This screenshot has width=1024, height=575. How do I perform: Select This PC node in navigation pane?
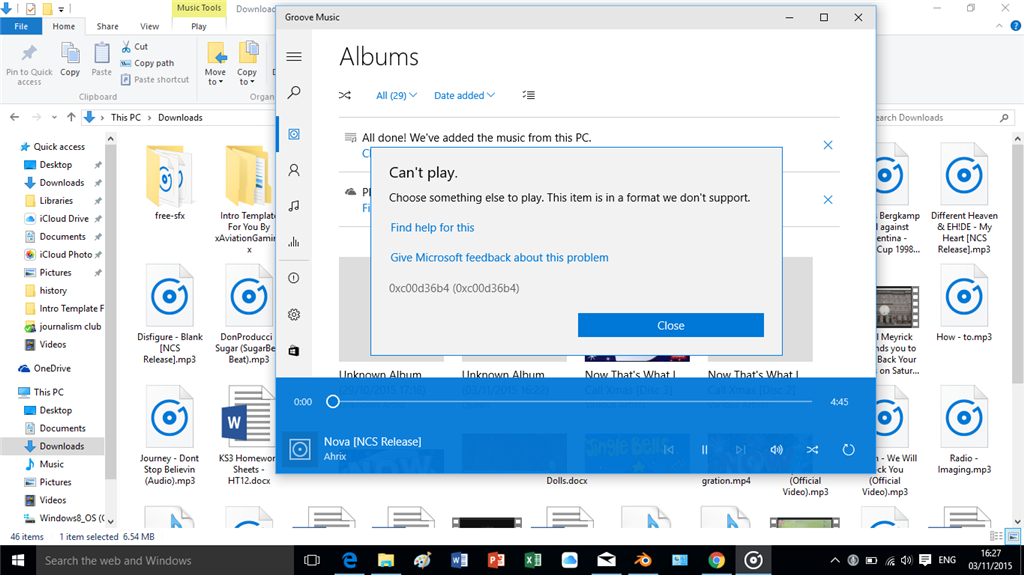pyautogui.click(x=41, y=392)
